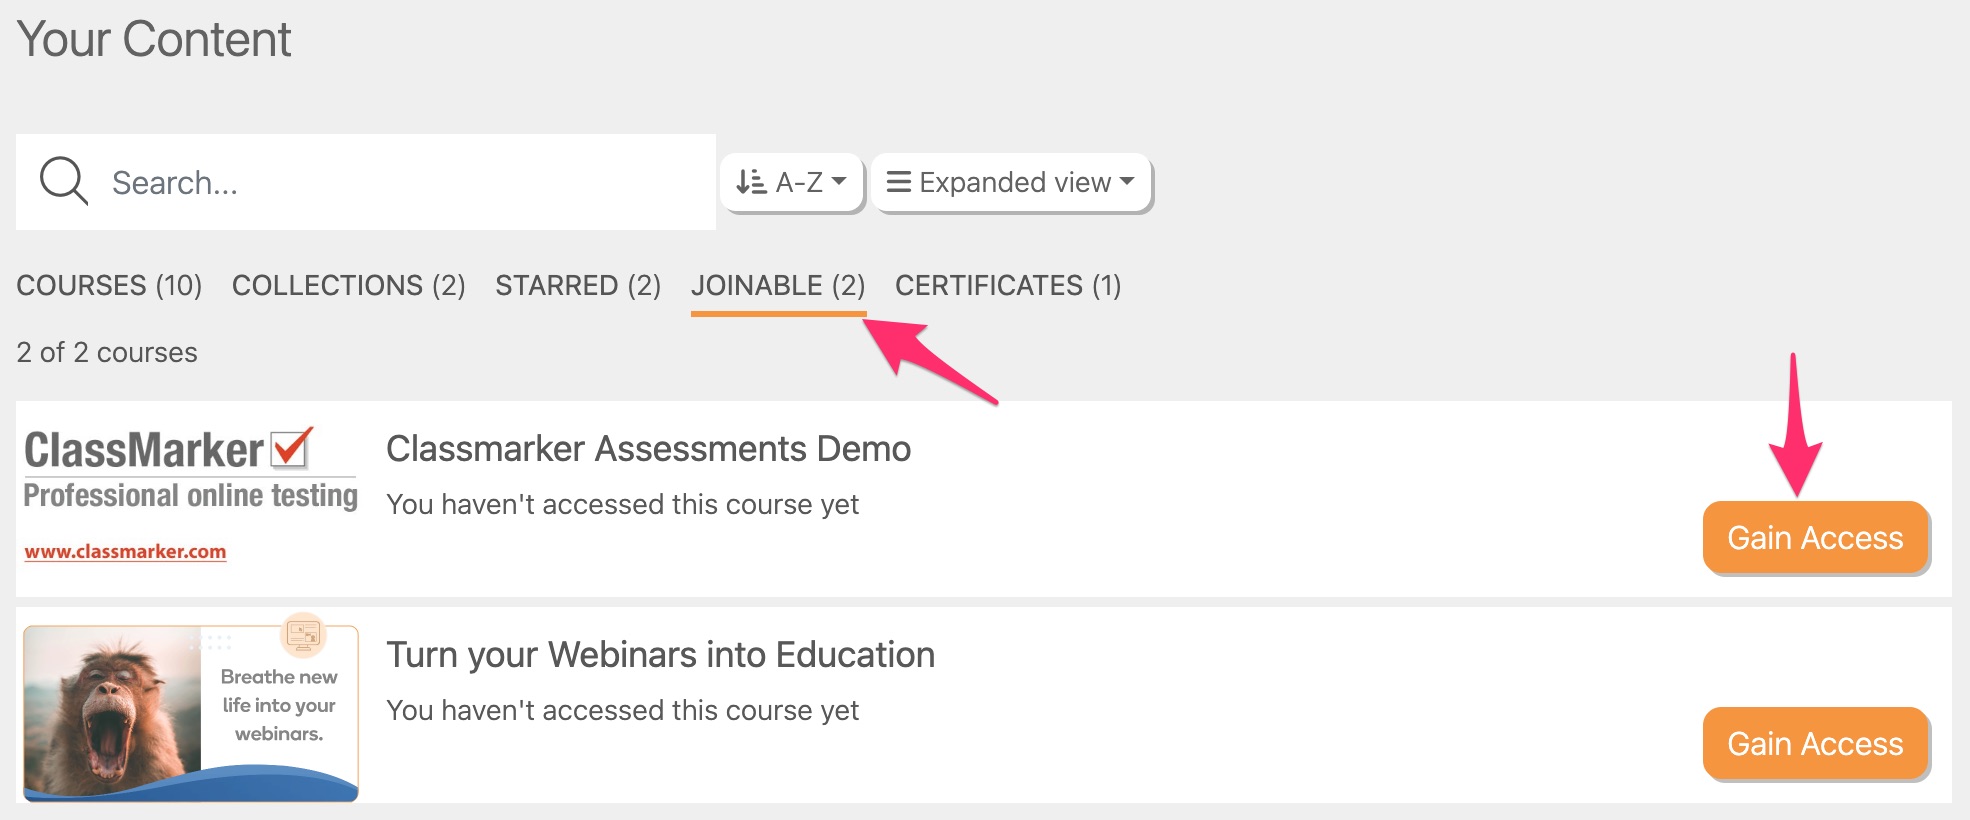Open the A-Z sorting dropdown arrow
This screenshot has width=1970, height=820.
click(839, 181)
